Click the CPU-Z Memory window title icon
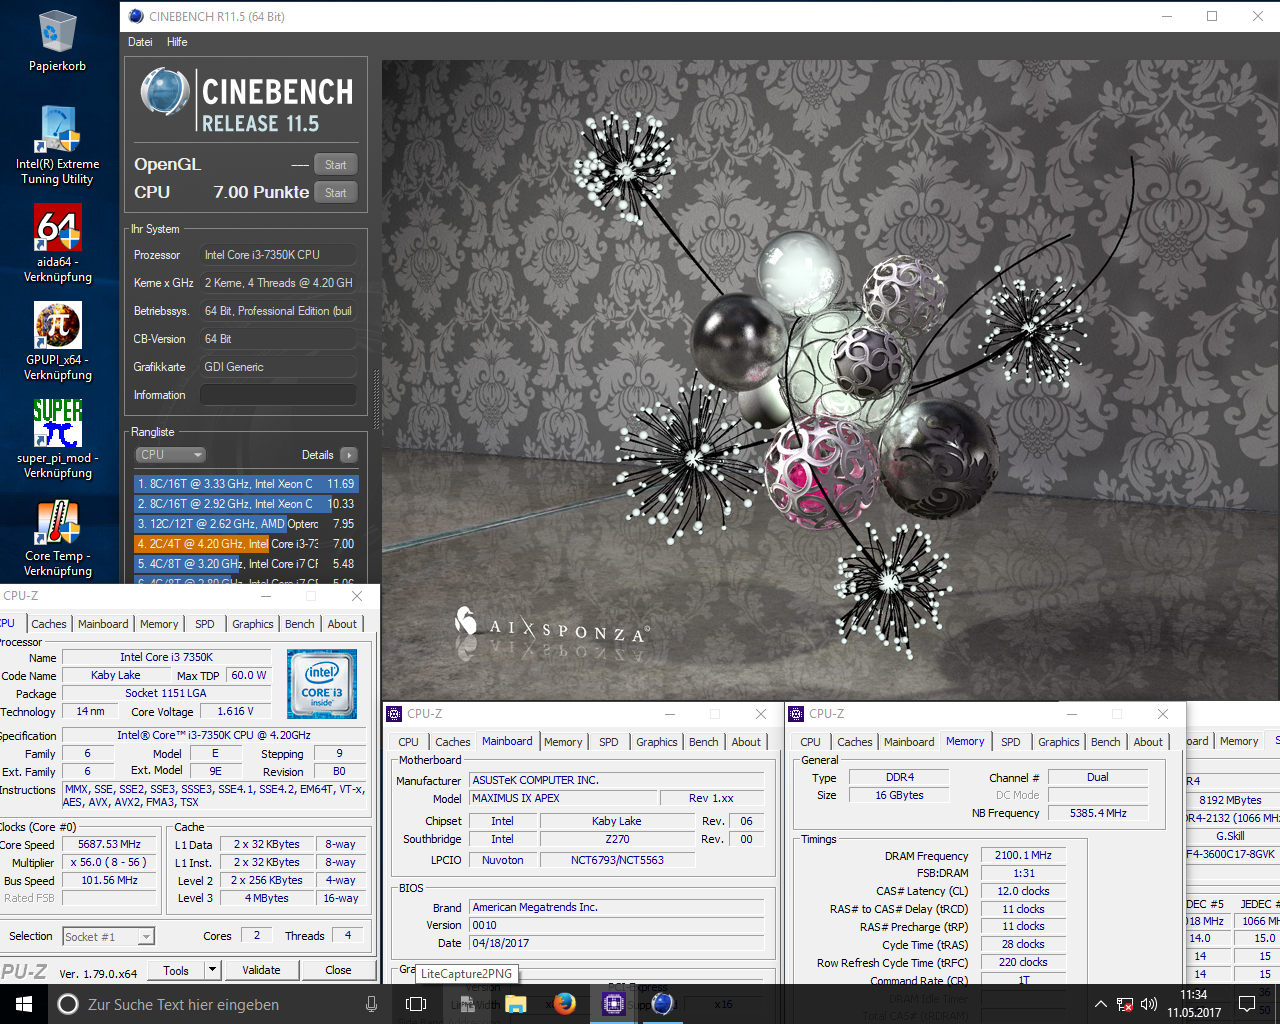Viewport: 1280px width, 1024px height. click(796, 714)
